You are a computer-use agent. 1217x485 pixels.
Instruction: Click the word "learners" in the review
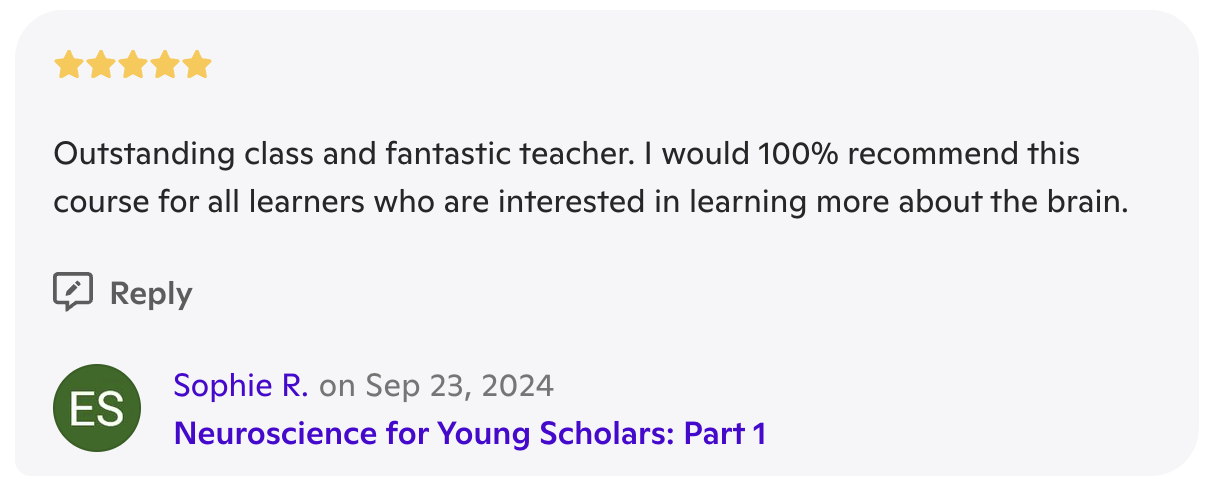[306, 202]
